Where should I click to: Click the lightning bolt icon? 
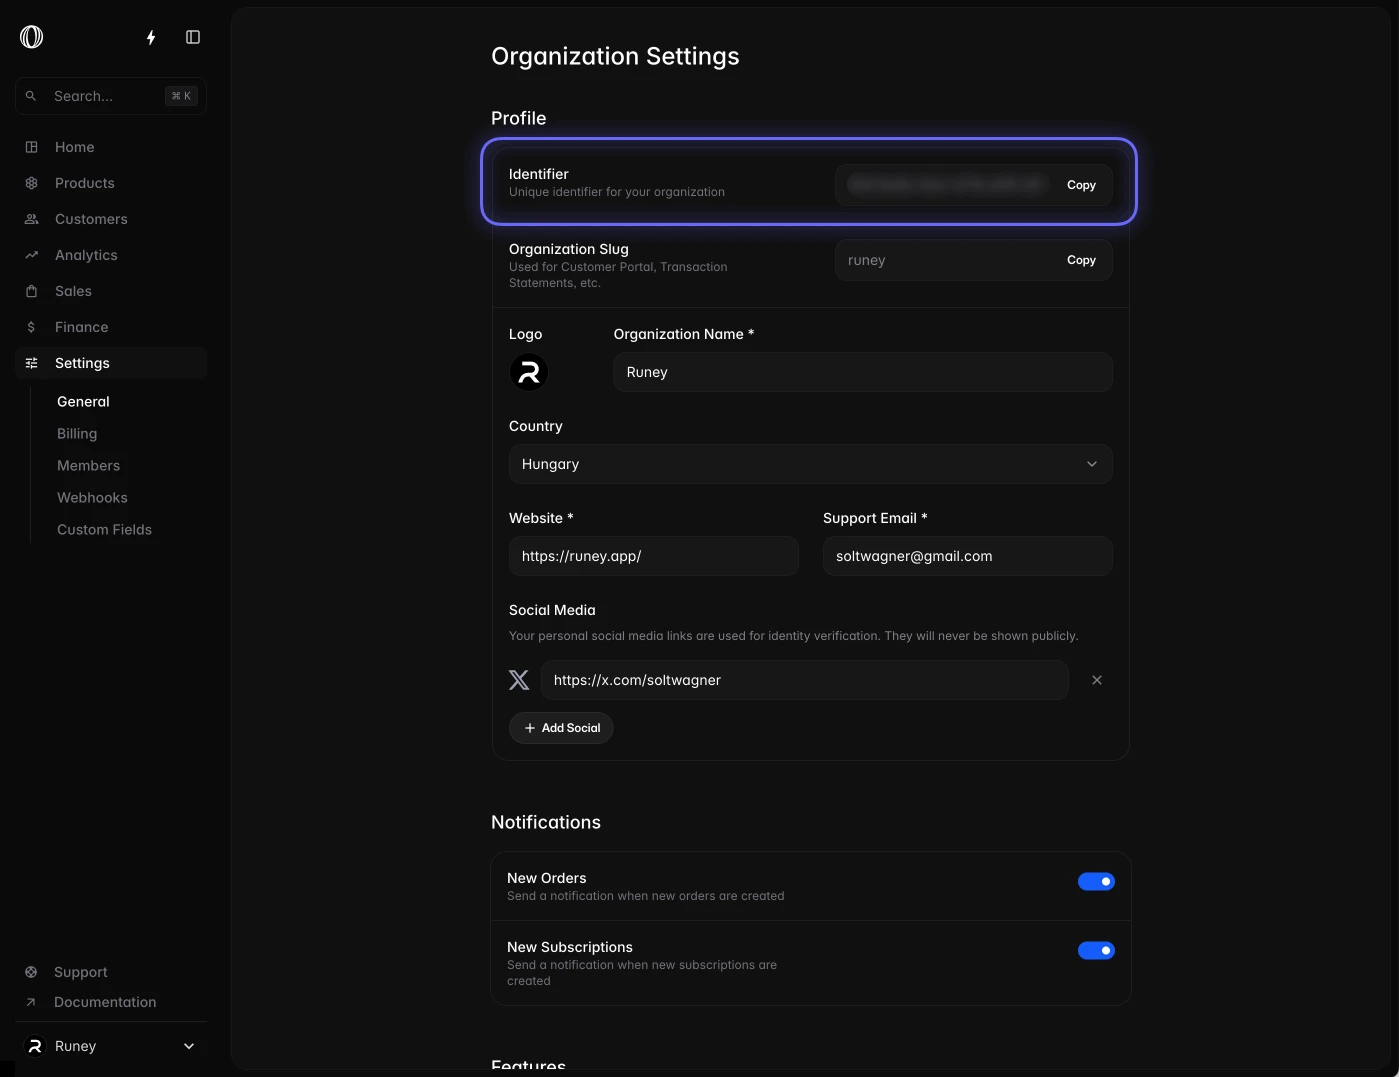click(x=151, y=37)
